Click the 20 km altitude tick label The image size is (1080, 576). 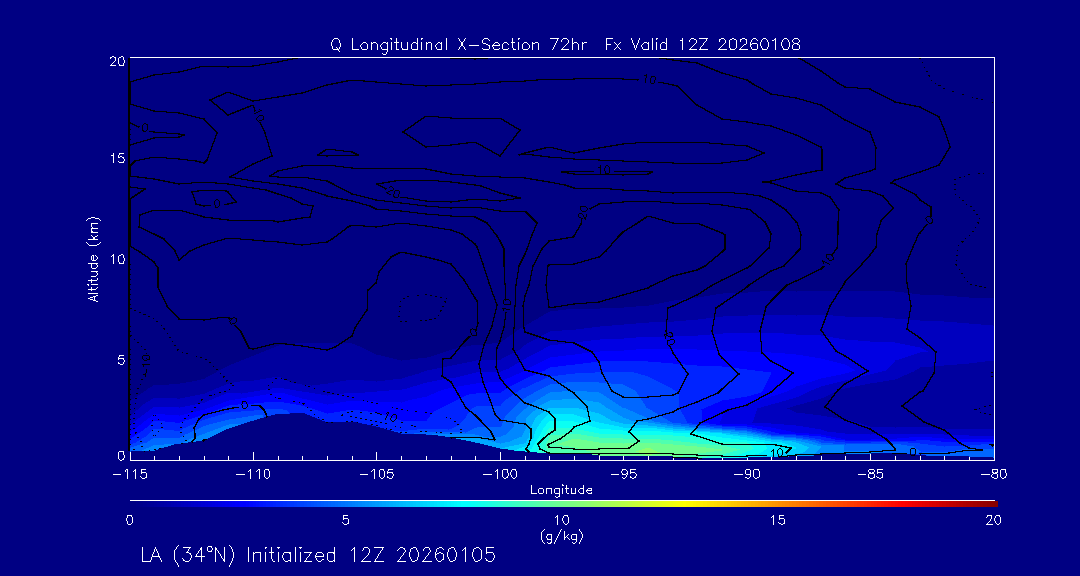click(x=115, y=61)
